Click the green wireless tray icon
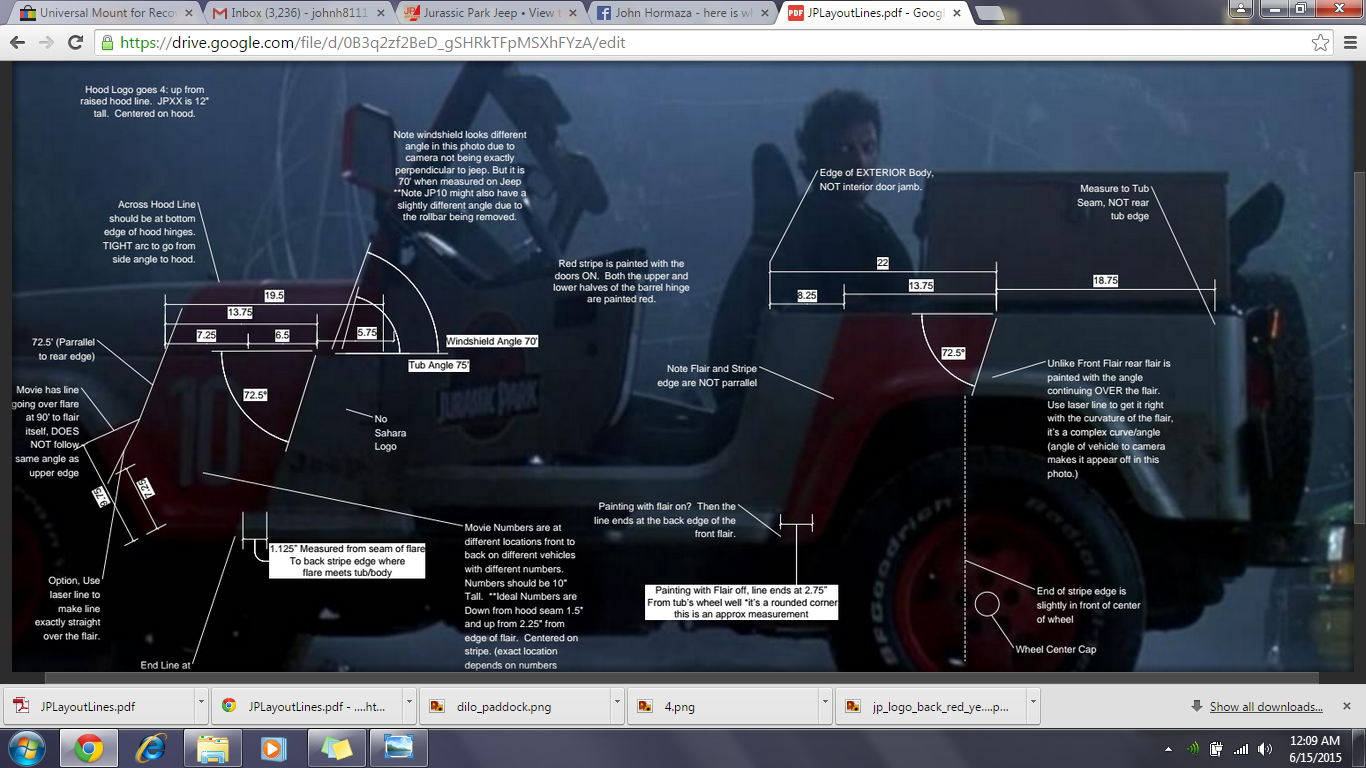Viewport: 1366px width, 768px height. tap(1193, 749)
